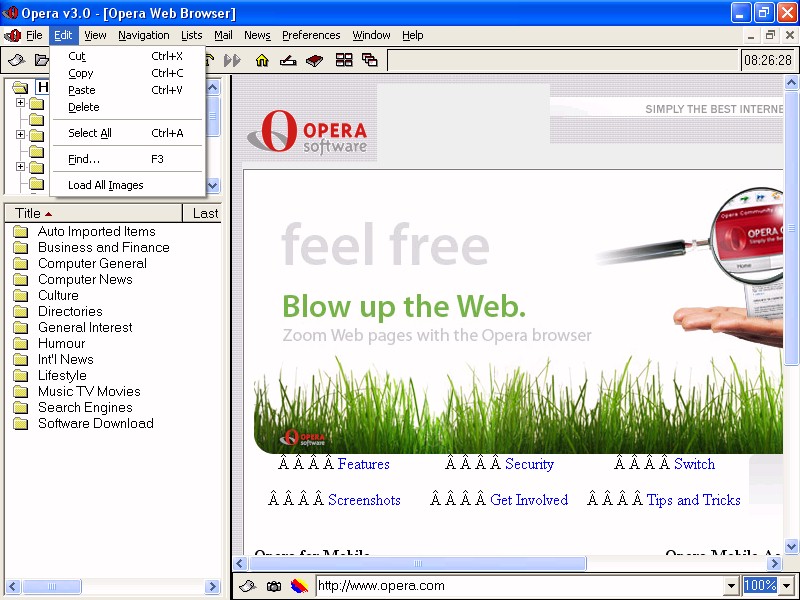This screenshot has width=800, height=600.
Task: Click the hotlist tree's scroll-down arrow
Action: [x=213, y=186]
